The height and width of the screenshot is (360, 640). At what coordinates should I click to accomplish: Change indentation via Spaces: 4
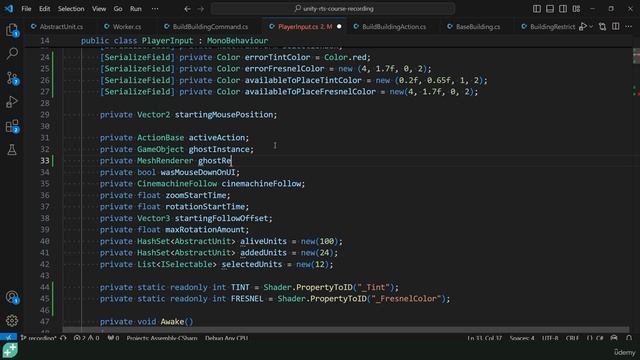pyautogui.click(x=522, y=338)
